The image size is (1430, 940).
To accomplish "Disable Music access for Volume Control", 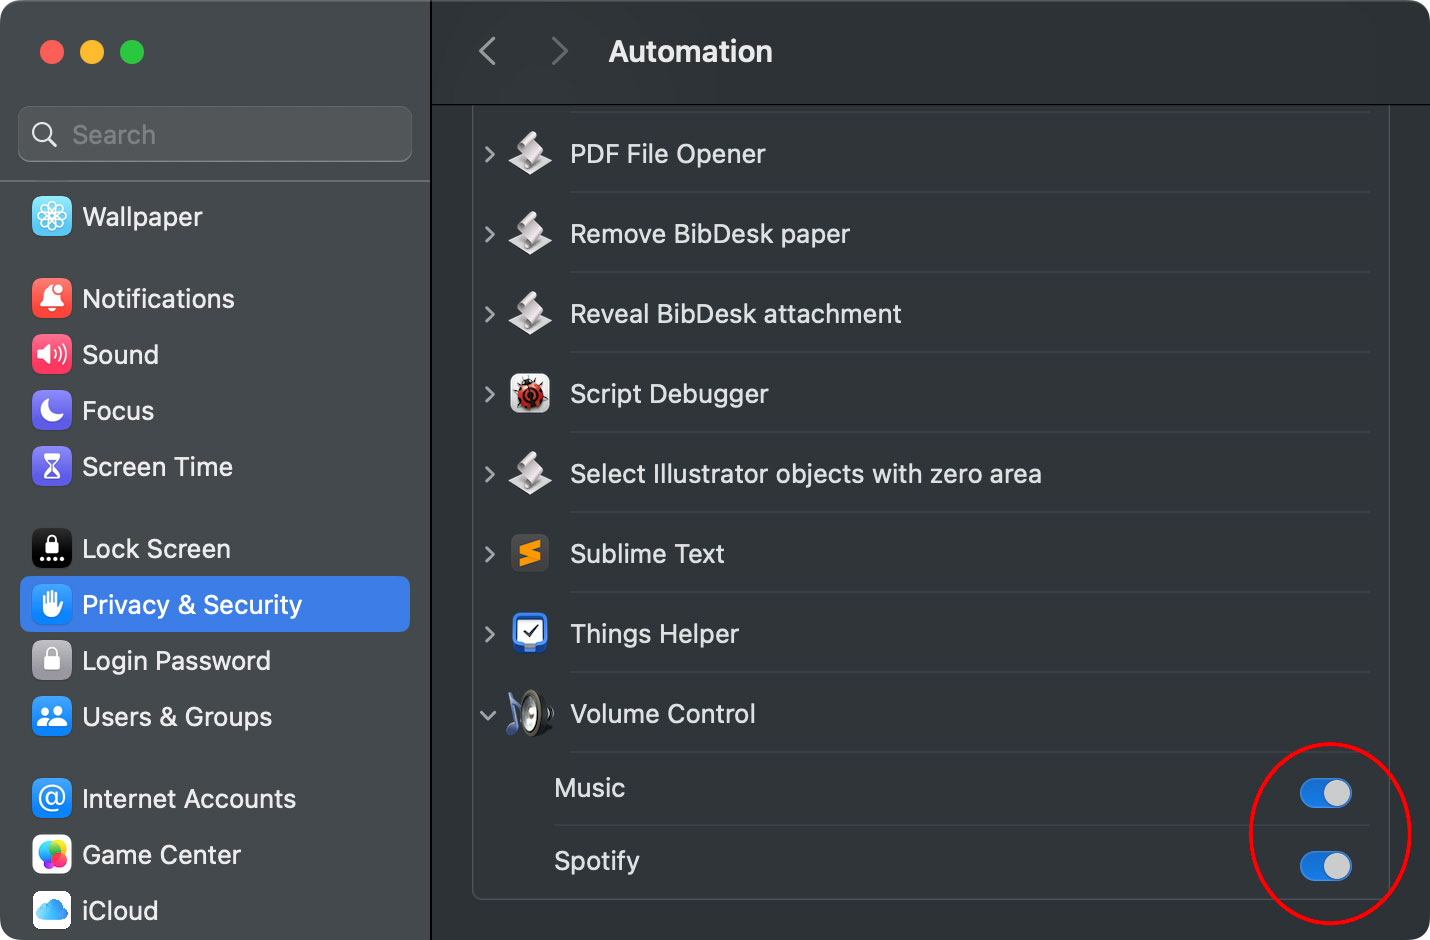I will click(1324, 792).
